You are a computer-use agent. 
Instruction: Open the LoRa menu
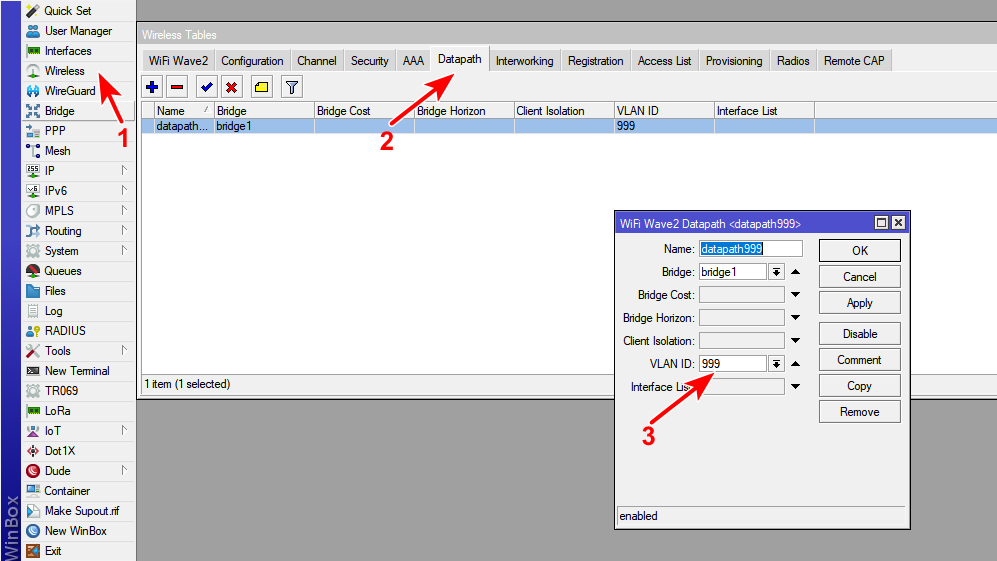pyautogui.click(x=79, y=411)
